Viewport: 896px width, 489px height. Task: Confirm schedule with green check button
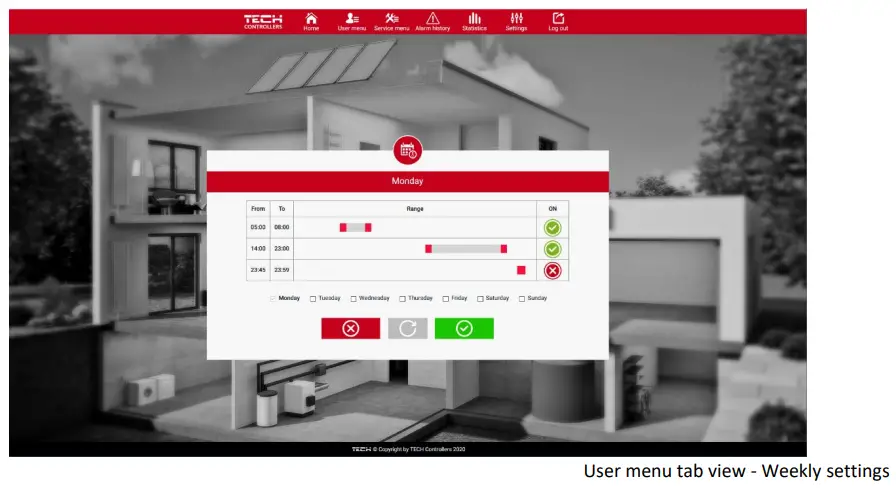coord(464,328)
